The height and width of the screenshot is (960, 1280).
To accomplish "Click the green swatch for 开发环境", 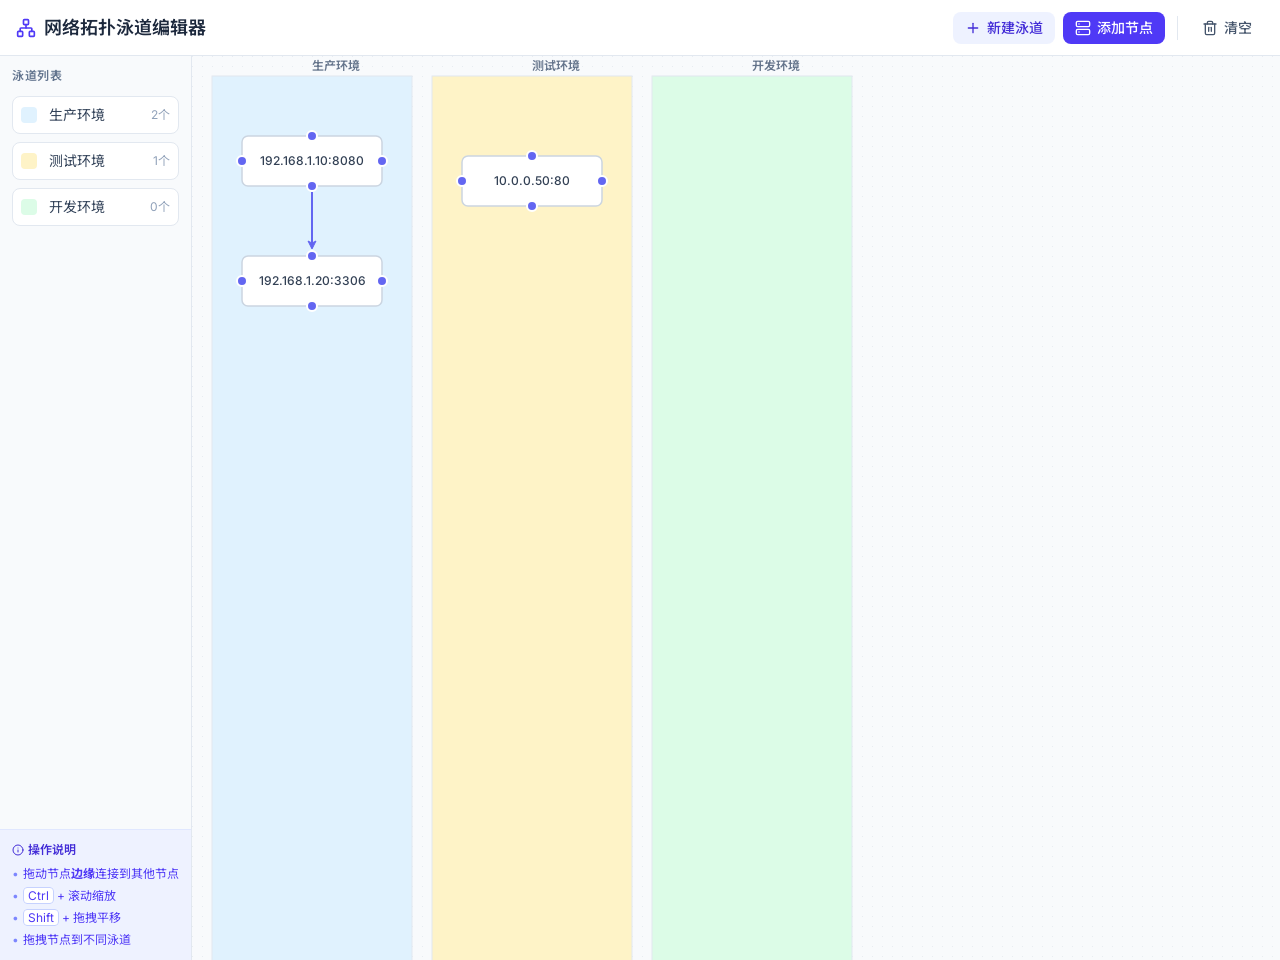I will point(29,207).
